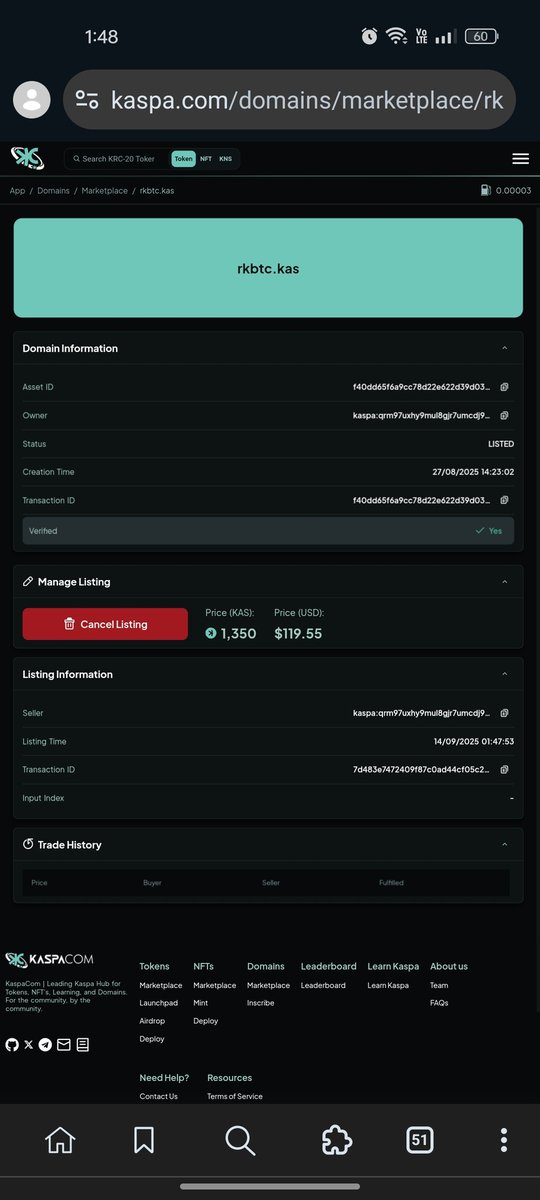The width and height of the screenshot is (540, 1200).
Task: Open Team footer link
Action: (x=439, y=985)
